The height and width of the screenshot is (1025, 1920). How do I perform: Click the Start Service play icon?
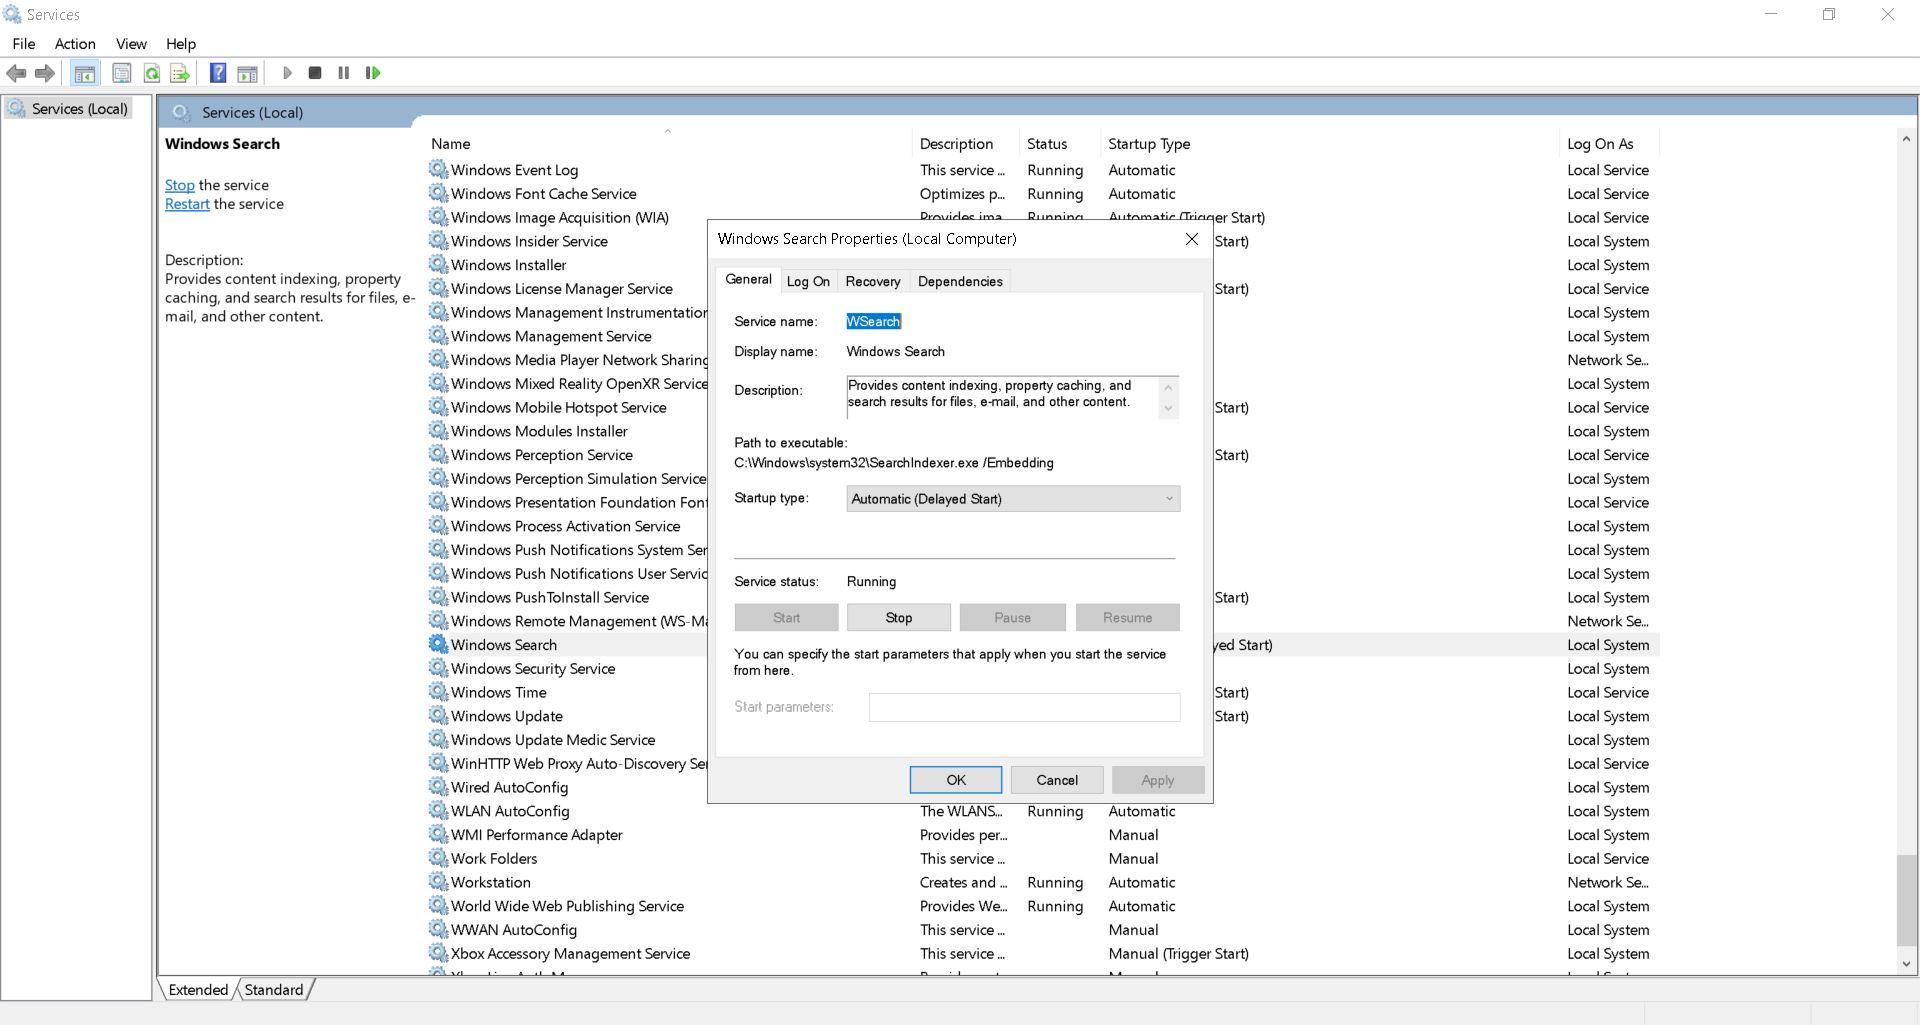coord(287,73)
